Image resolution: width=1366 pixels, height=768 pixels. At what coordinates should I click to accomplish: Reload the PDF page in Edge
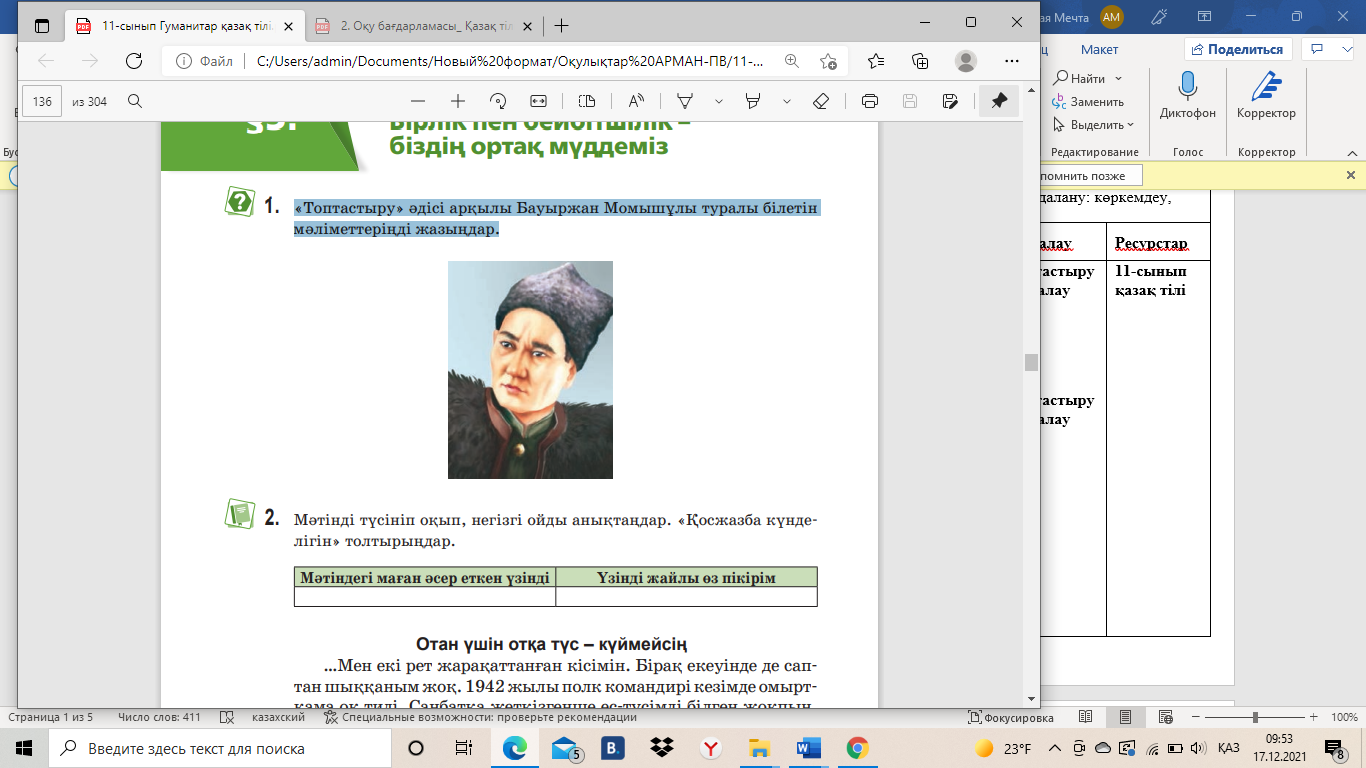pos(133,61)
